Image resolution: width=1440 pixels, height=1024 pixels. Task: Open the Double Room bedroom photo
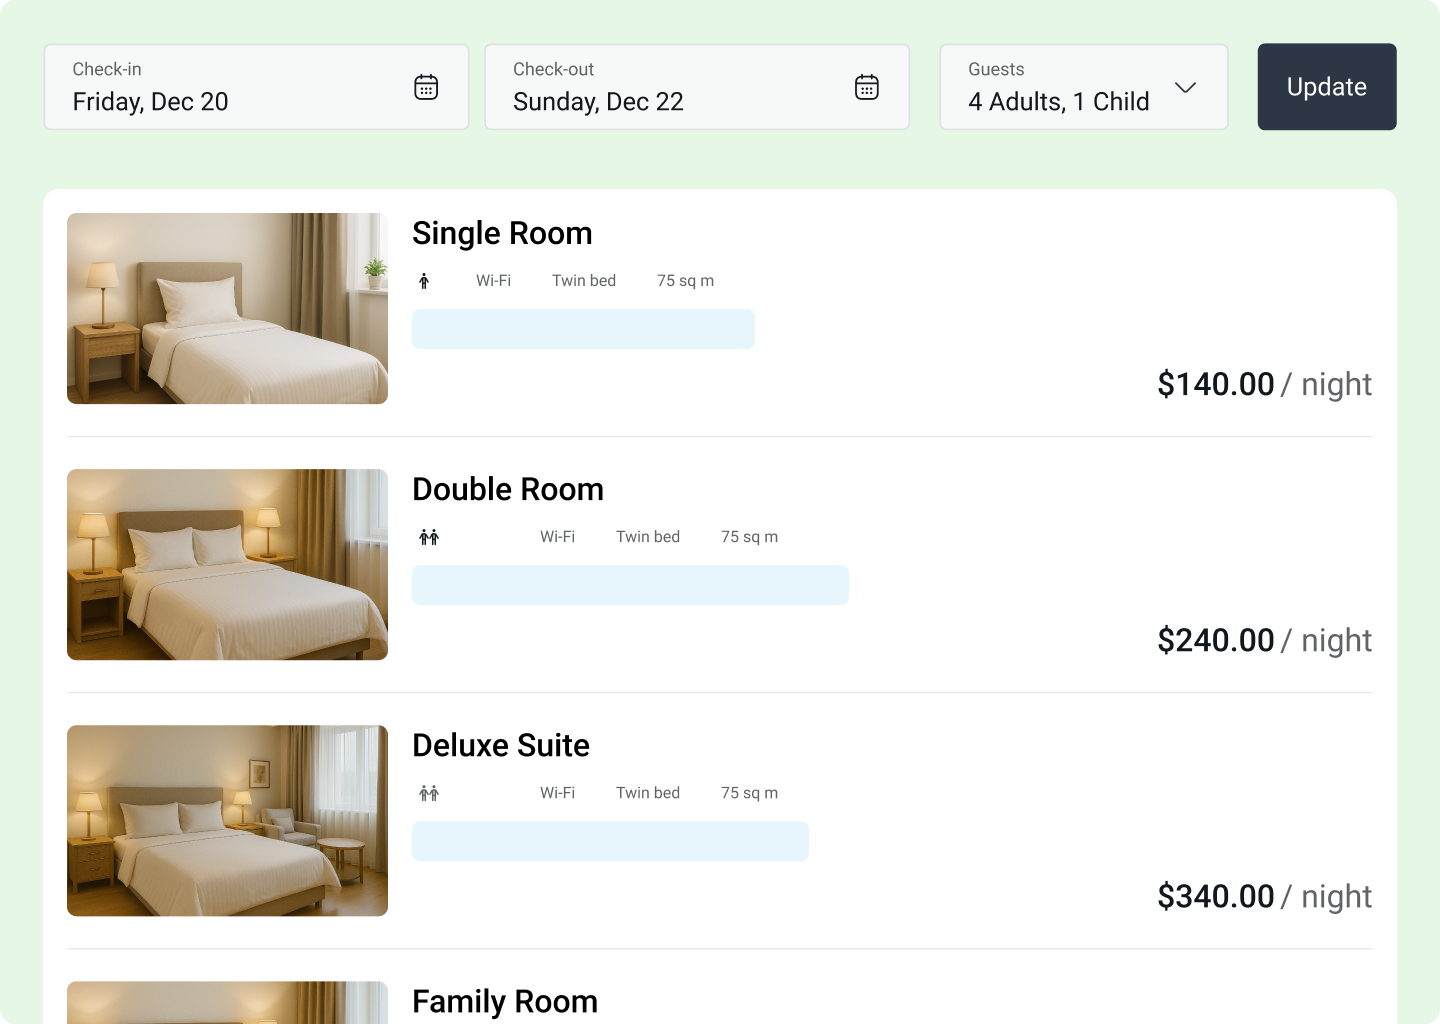click(x=227, y=564)
